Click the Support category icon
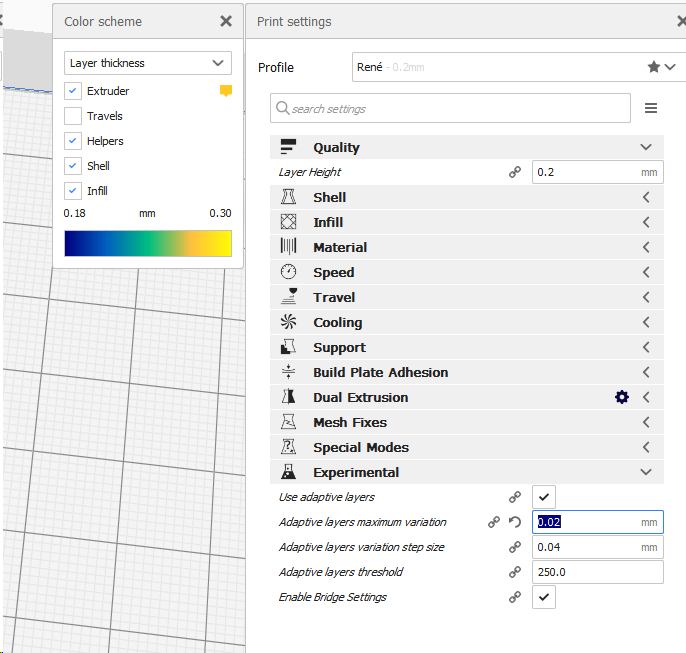This screenshot has height=653, width=686. click(x=288, y=347)
